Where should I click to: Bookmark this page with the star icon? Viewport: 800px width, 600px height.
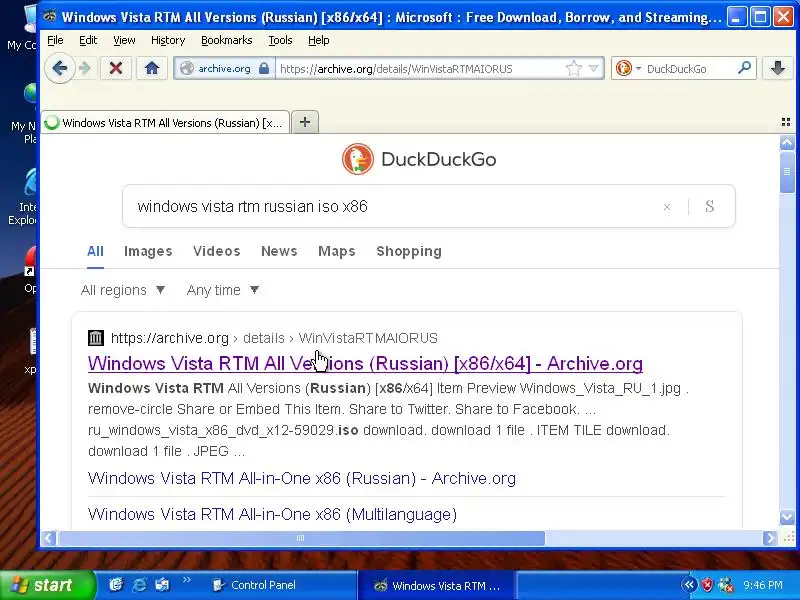(573, 68)
